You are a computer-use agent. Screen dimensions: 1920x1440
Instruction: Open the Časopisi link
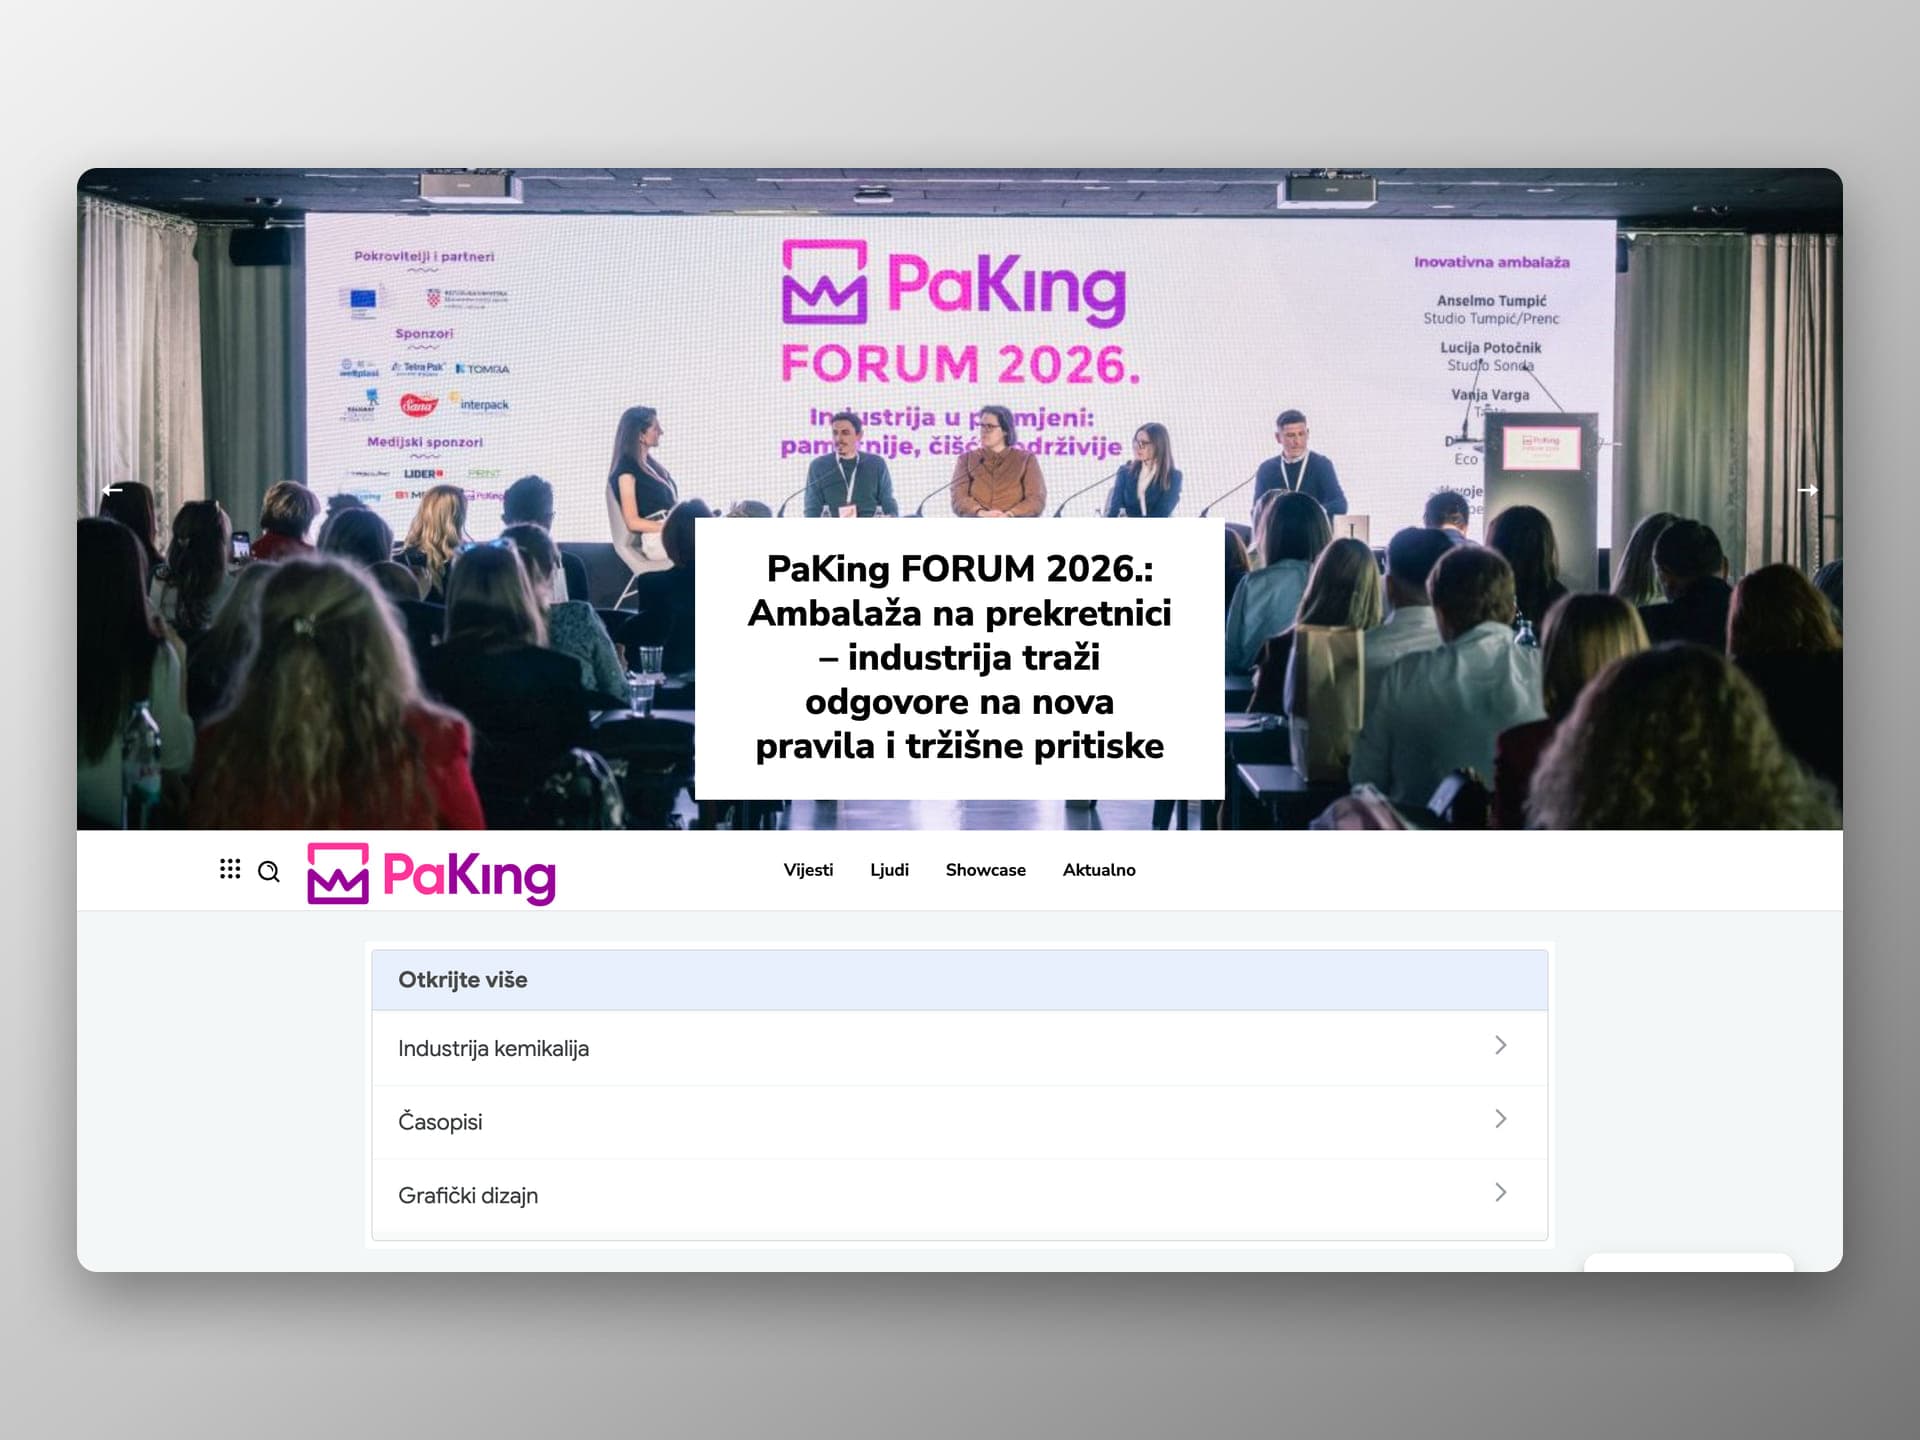click(960, 1122)
